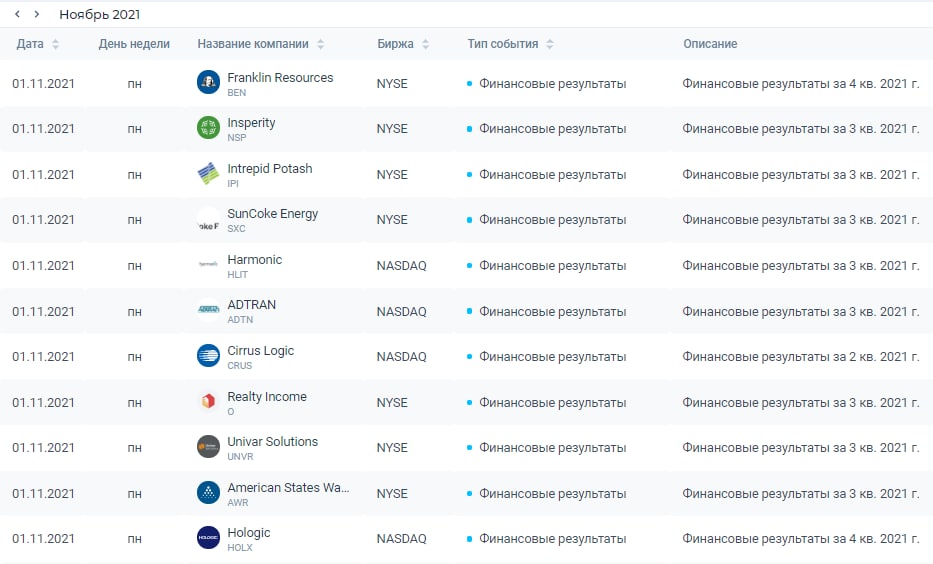Click the Harmonic logo icon
This screenshot has width=933, height=564.
point(208,264)
